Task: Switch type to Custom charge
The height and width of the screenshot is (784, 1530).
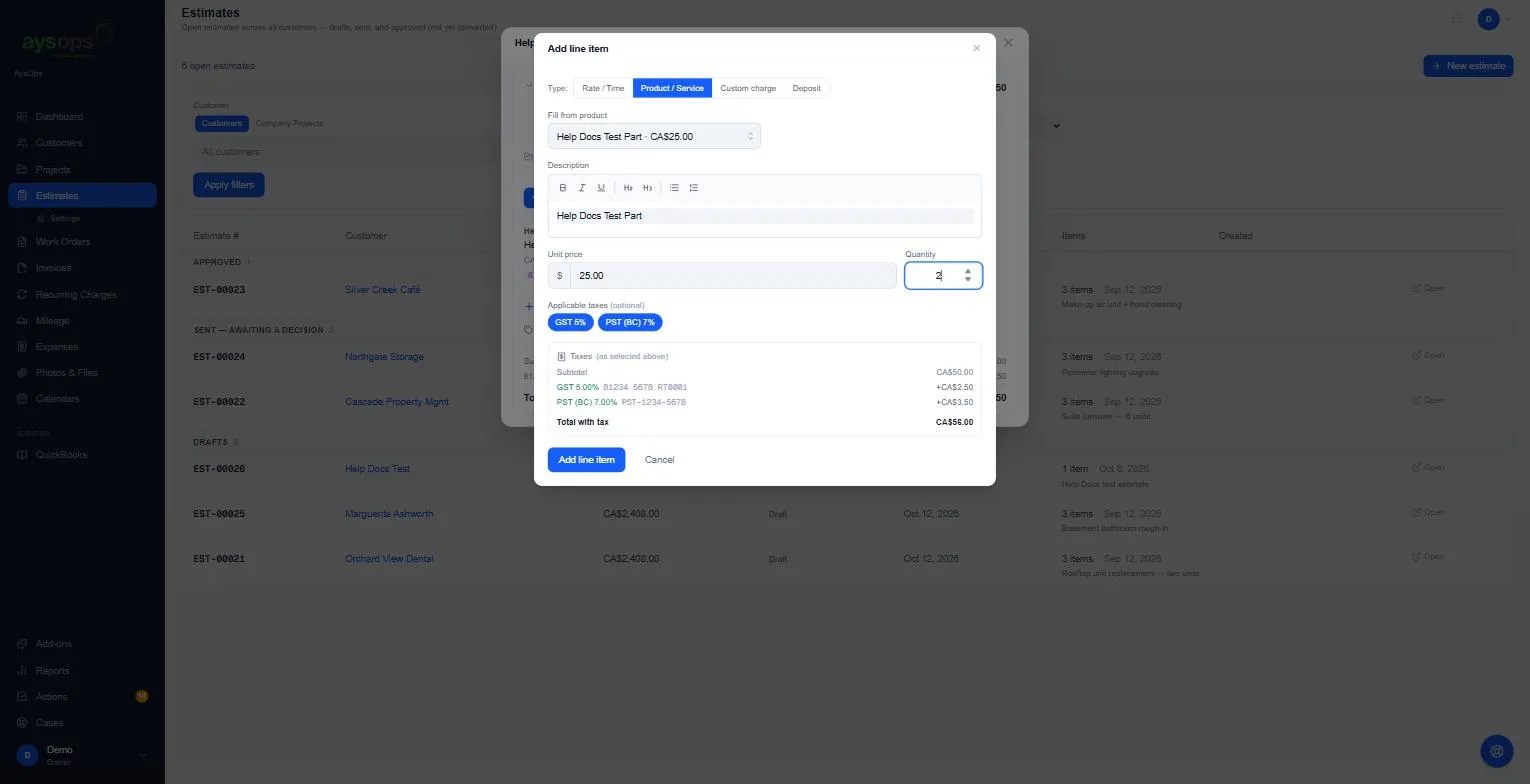Action: [748, 88]
